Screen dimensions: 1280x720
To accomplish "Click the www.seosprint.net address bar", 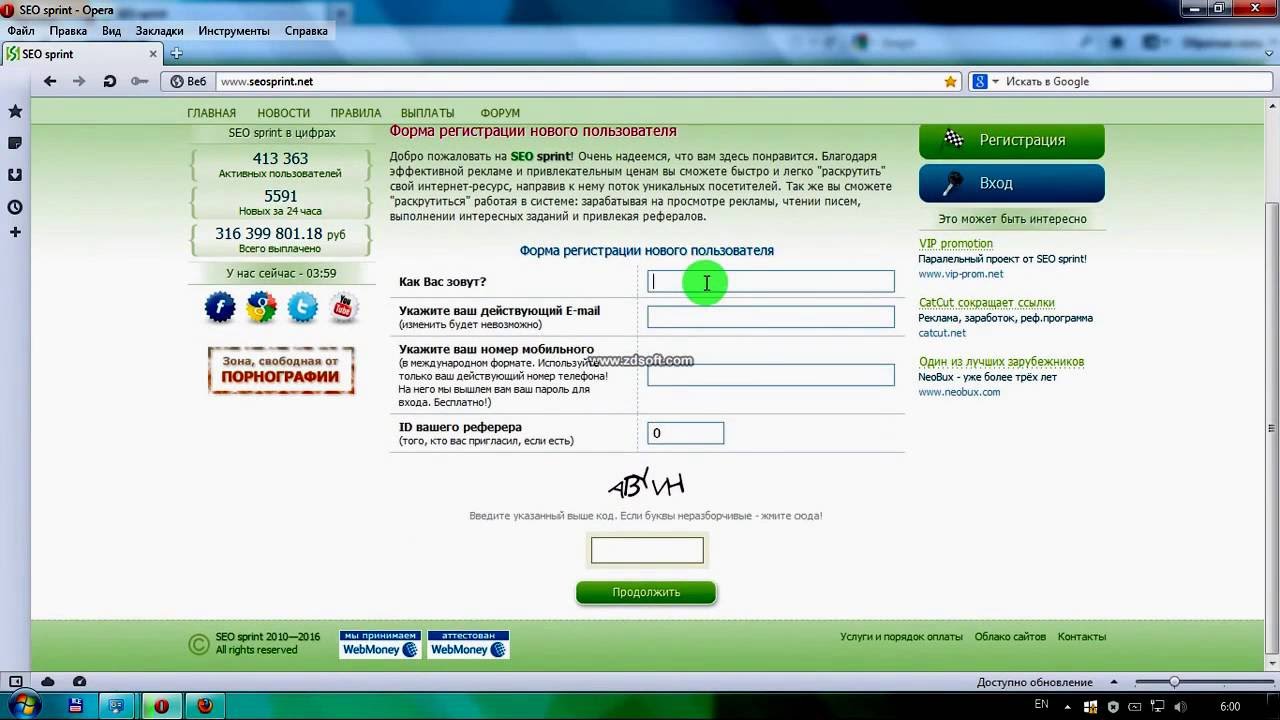I will pyautogui.click(x=577, y=82).
